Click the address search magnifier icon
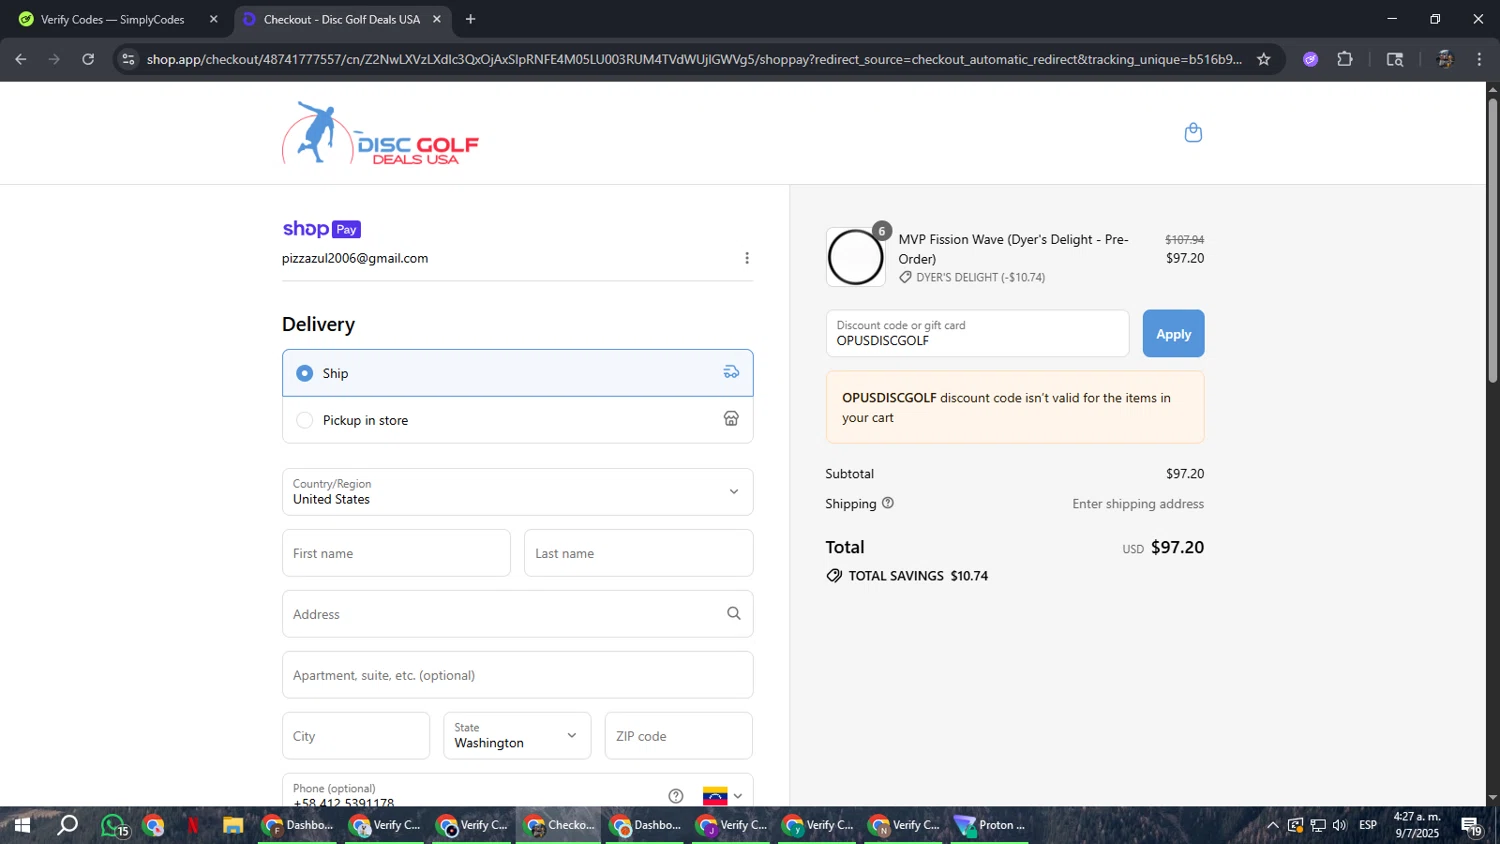This screenshot has height=844, width=1500. click(734, 614)
